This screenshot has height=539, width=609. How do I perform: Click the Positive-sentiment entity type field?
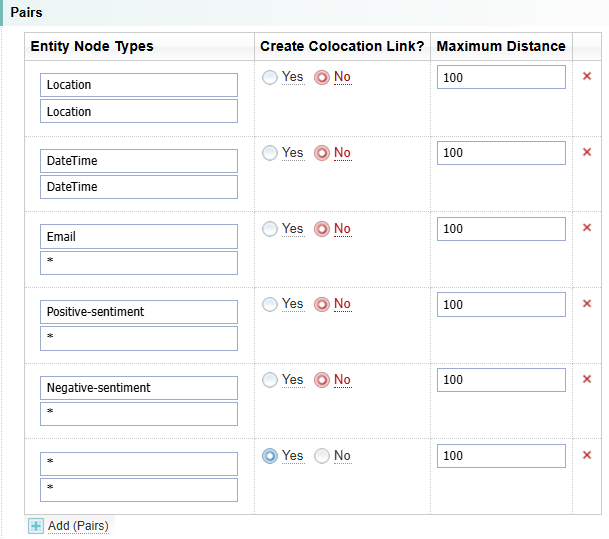139,312
